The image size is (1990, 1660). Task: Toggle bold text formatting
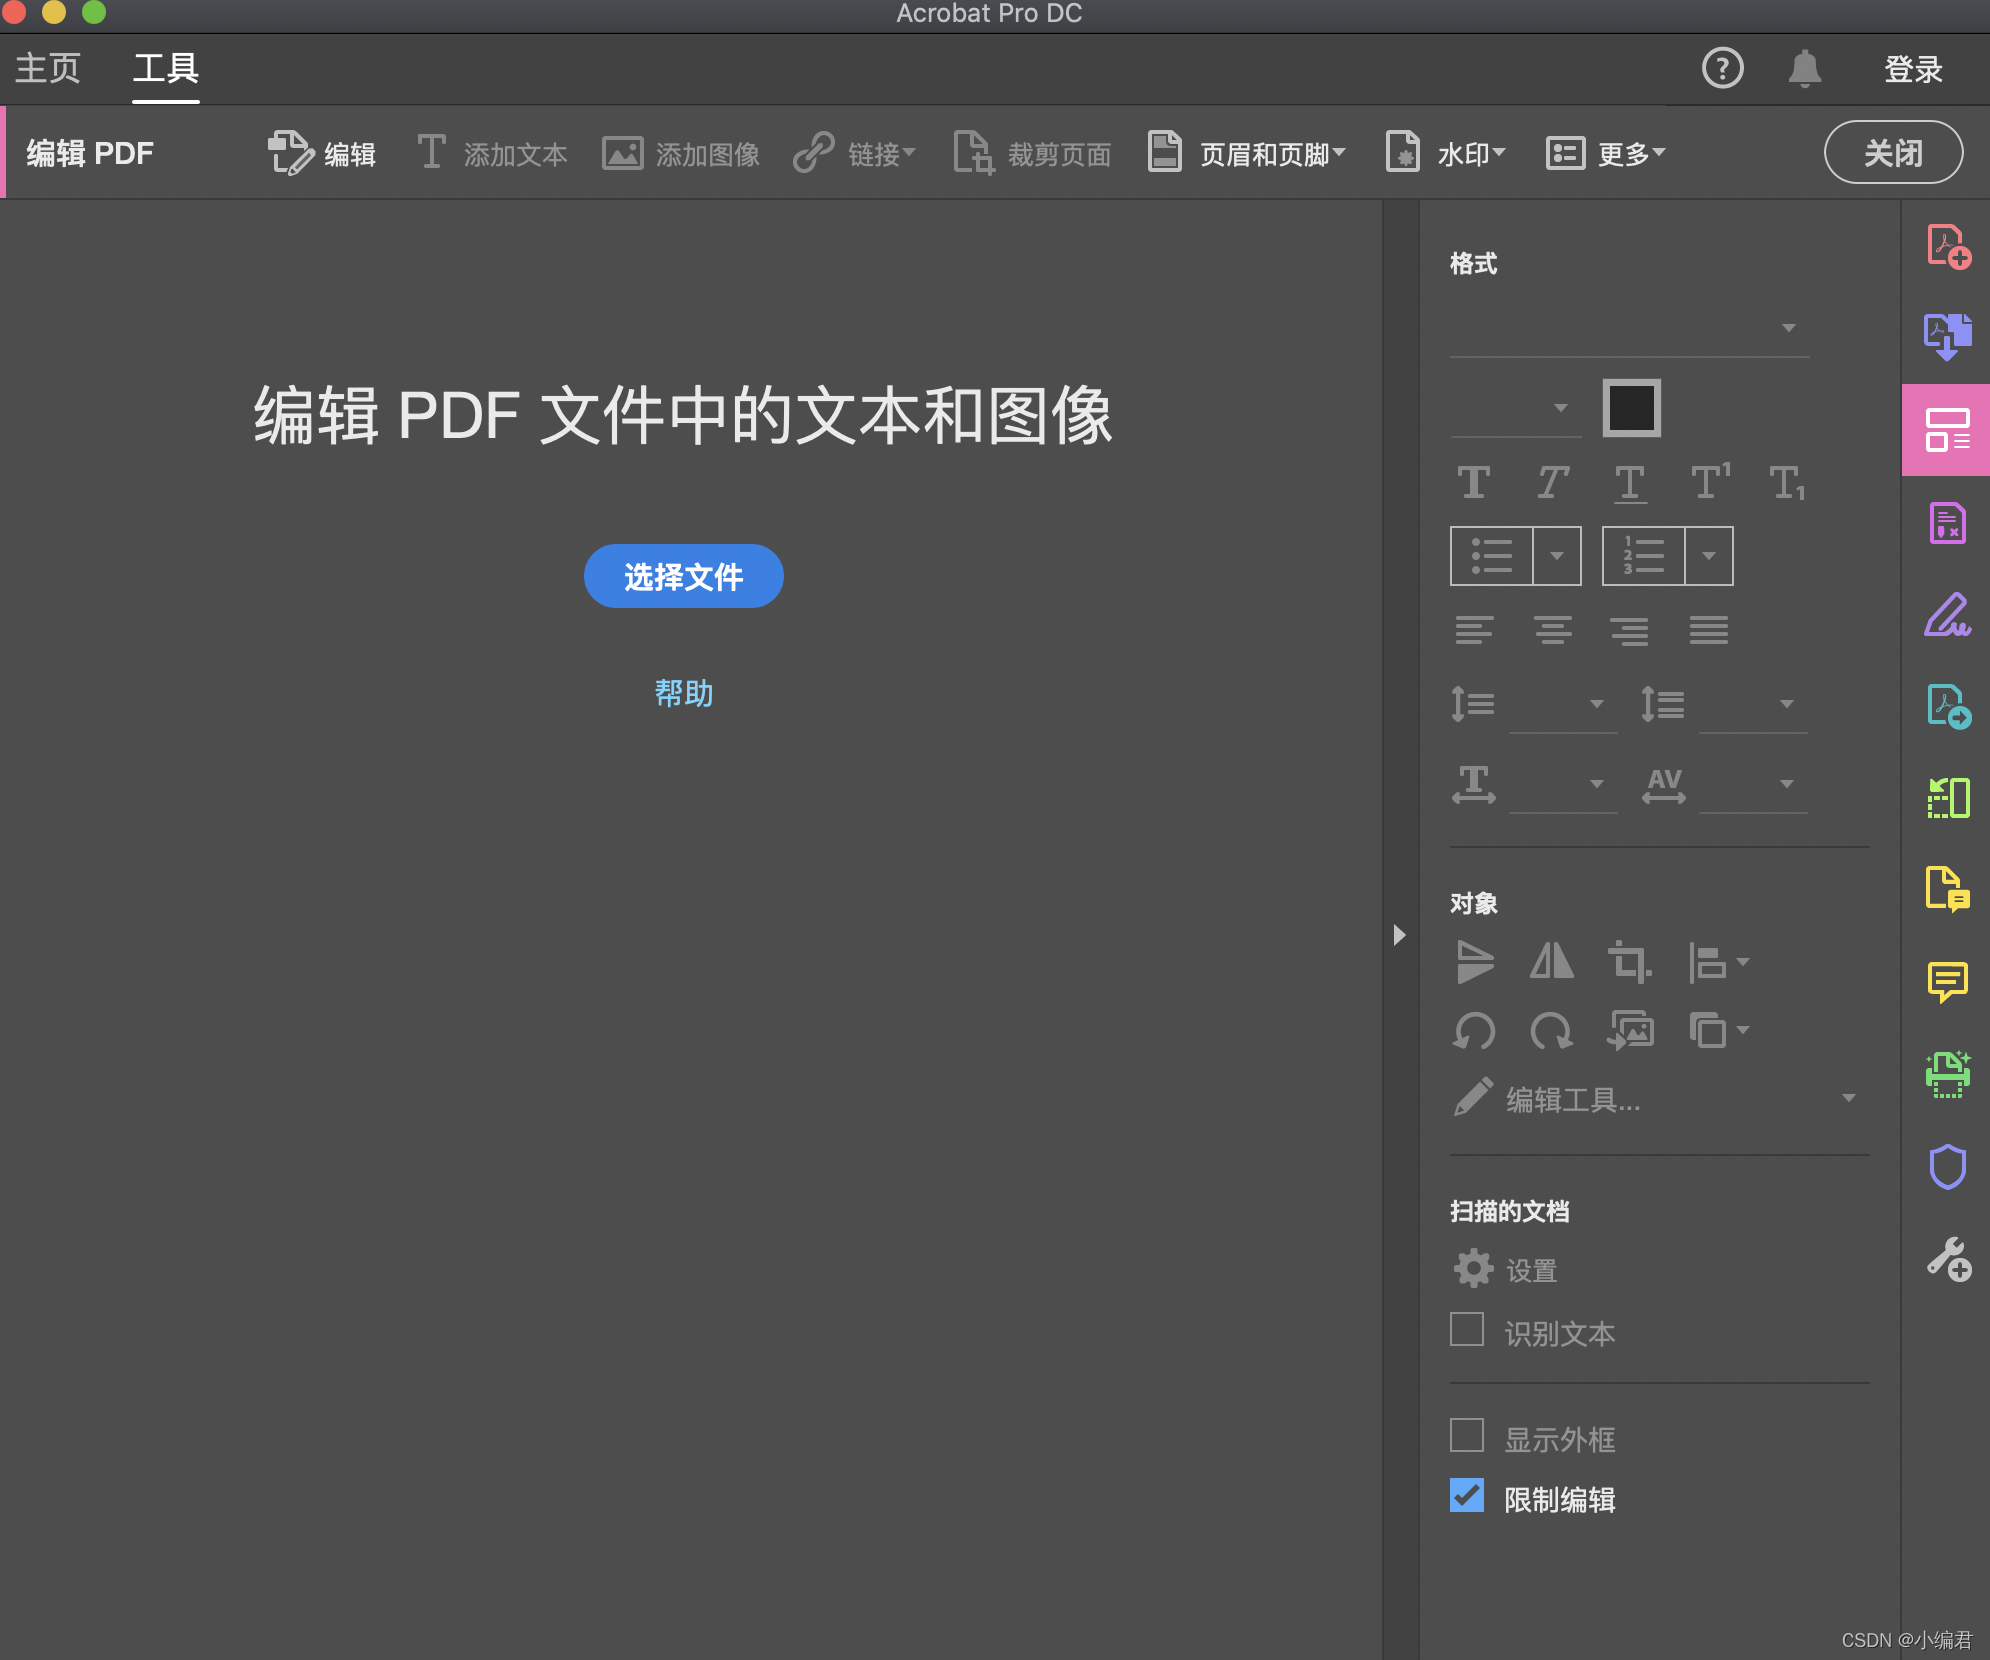coord(1474,483)
